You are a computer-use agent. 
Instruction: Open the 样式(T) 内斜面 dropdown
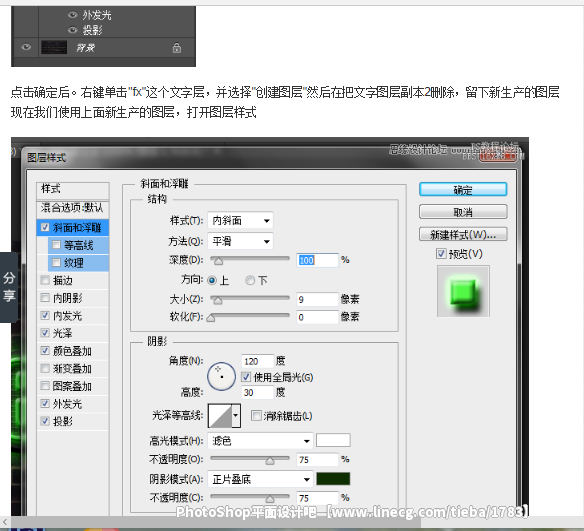tap(240, 220)
